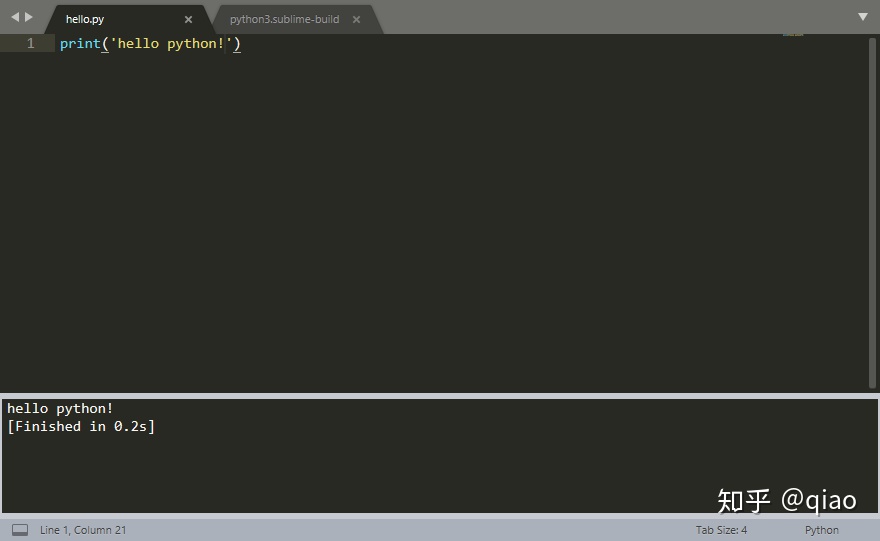Open the tab list dropdown arrow
The image size is (880, 541).
coord(863,17)
